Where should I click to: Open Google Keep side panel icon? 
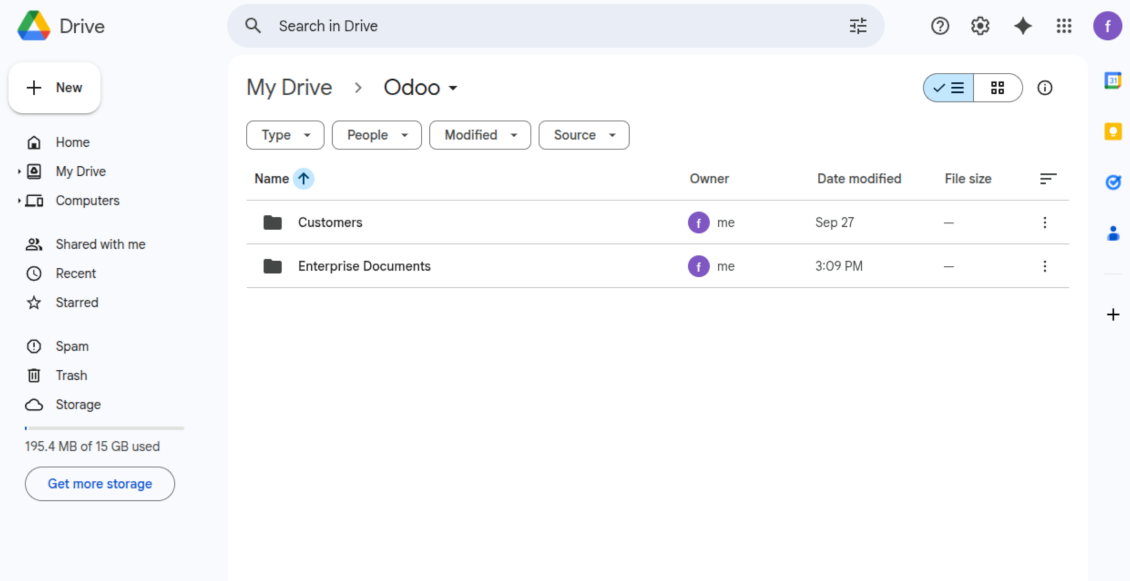point(1113,132)
